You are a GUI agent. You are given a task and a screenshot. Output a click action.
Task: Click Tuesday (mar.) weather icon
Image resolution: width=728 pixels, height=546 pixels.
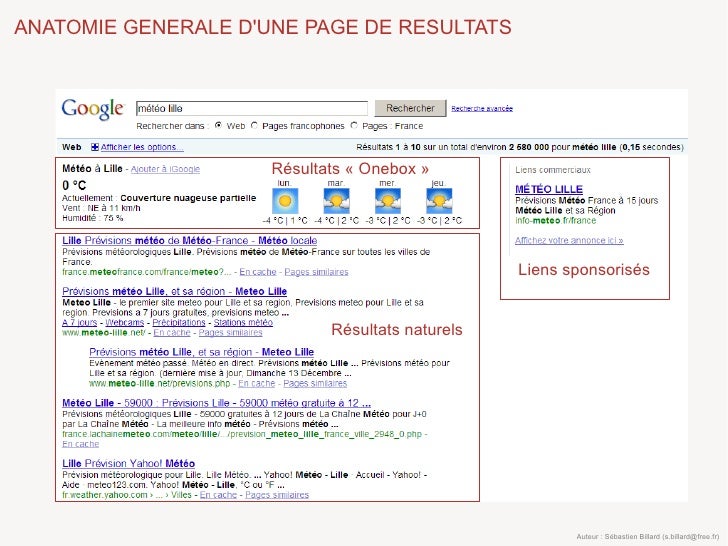(x=336, y=201)
